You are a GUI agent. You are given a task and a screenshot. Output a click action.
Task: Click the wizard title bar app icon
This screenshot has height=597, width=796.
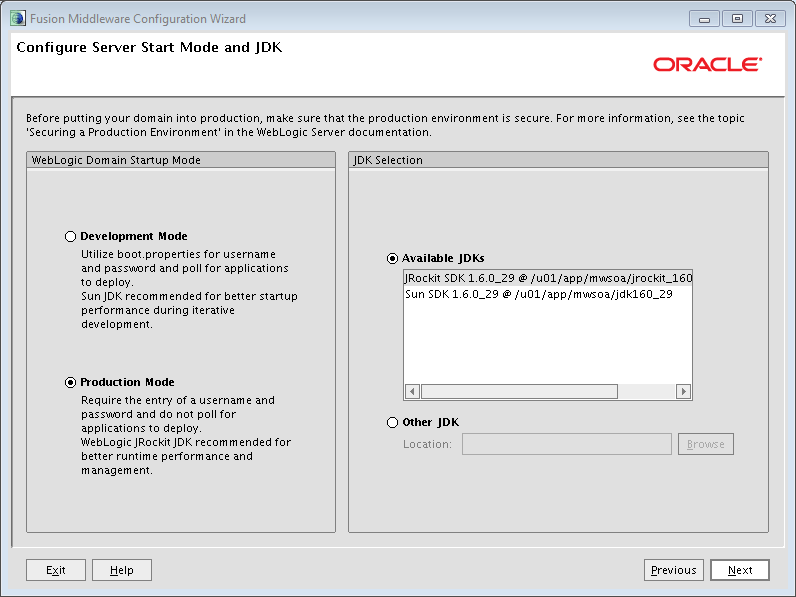pos(18,19)
